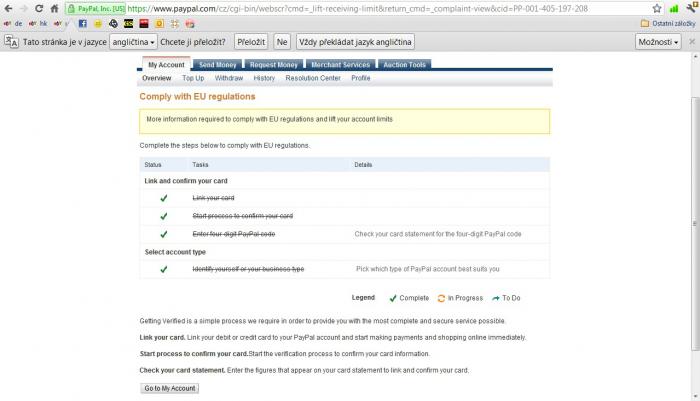This screenshot has width=700, height=401.
Task: Bookmark this page with the star icon
Action: [x=658, y=8]
